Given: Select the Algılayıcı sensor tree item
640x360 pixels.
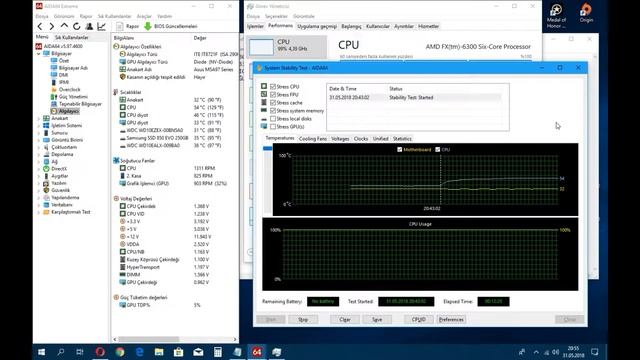Looking at the screenshot, I should 69,111.
